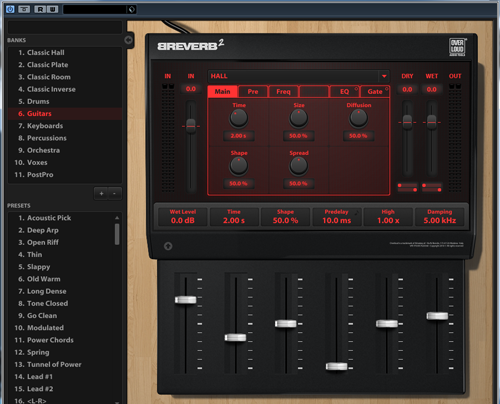Viewport: 500px width, 404px height.
Task: Select the Voxes bank
Action: pos(65,163)
